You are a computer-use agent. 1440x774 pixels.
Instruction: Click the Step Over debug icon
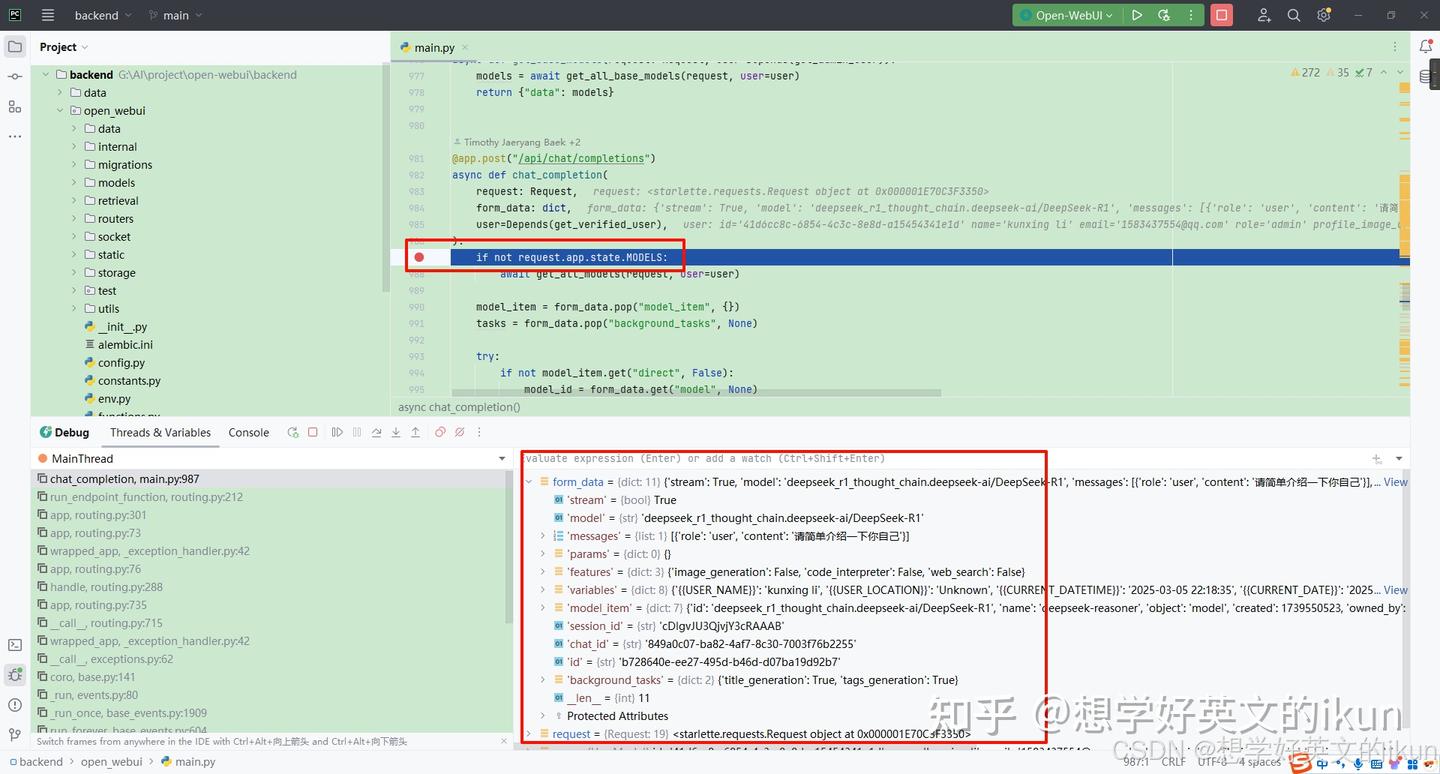tap(375, 432)
